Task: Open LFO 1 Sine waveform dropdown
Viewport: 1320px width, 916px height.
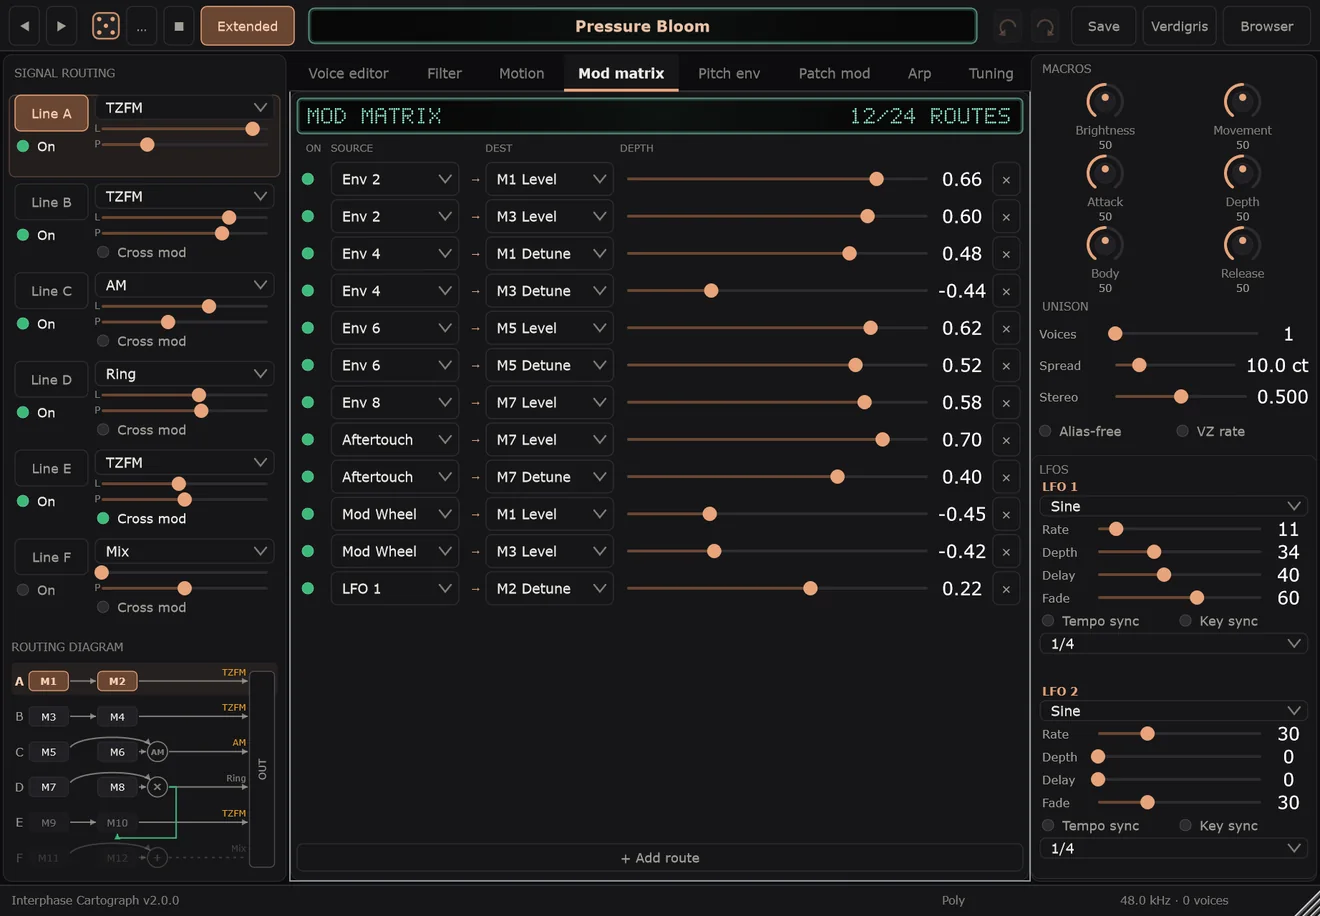Action: (1174, 506)
